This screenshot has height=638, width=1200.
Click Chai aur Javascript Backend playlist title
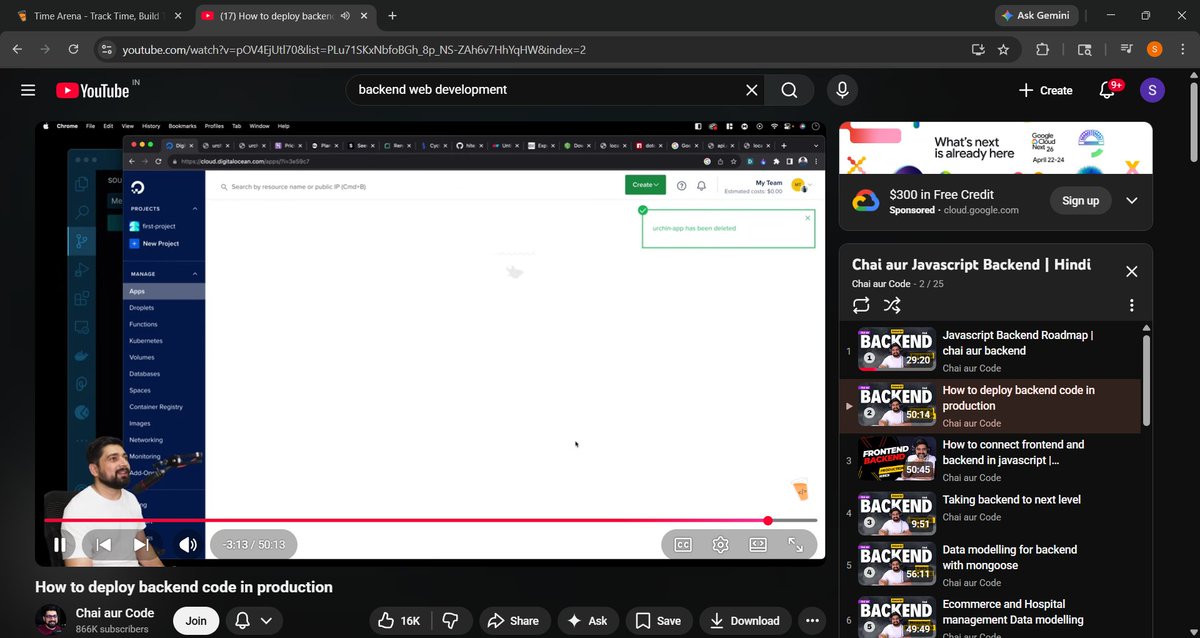click(x=971, y=265)
